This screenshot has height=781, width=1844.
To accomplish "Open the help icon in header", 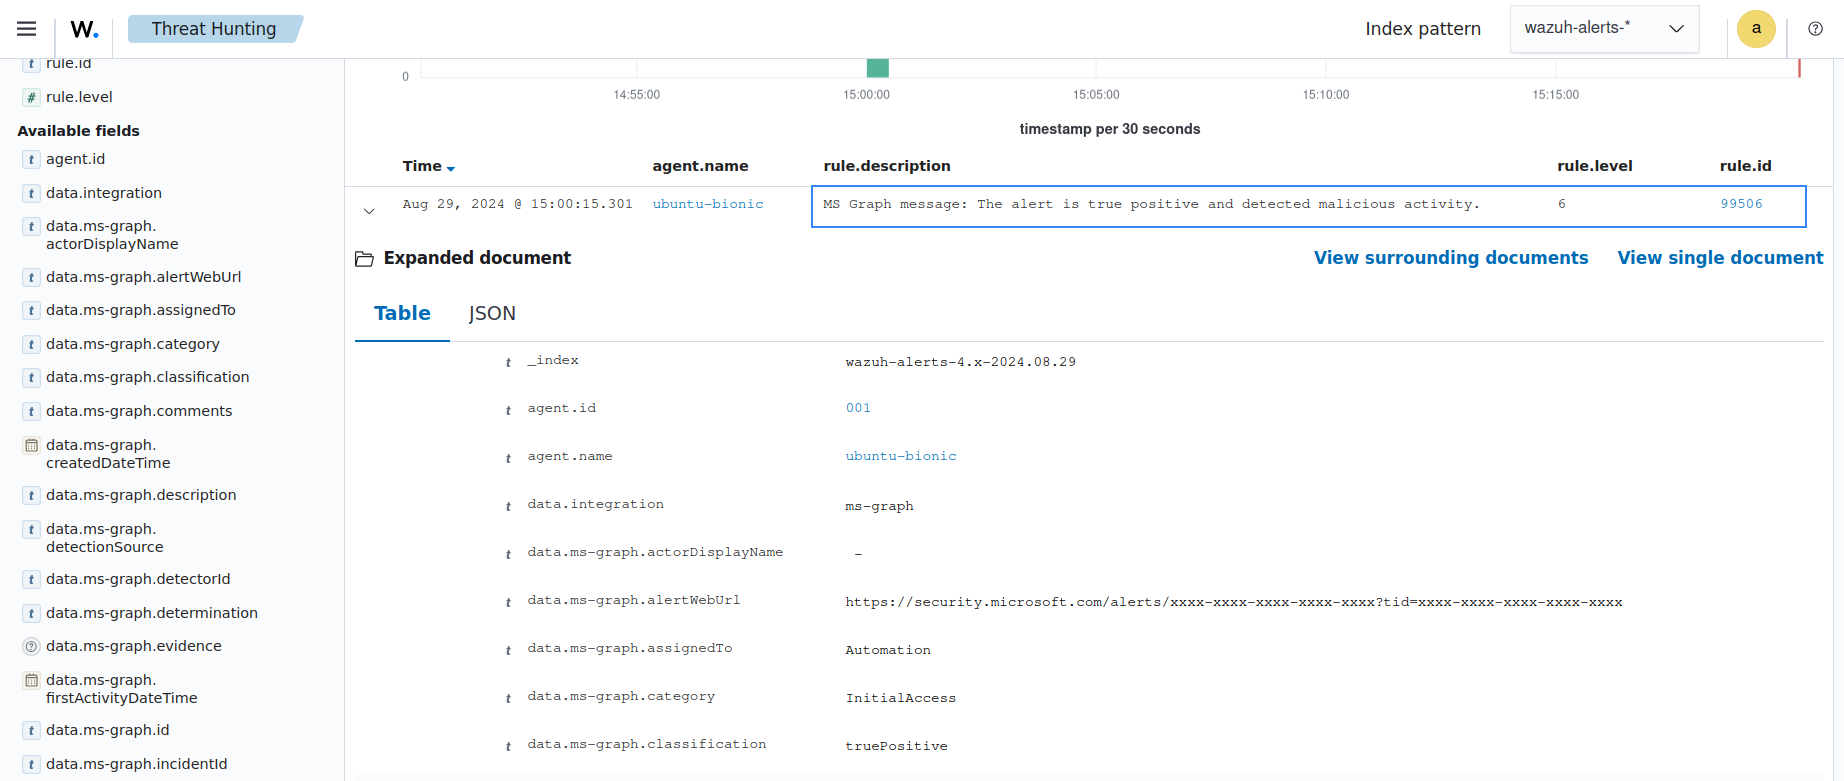I will pos(1815,29).
